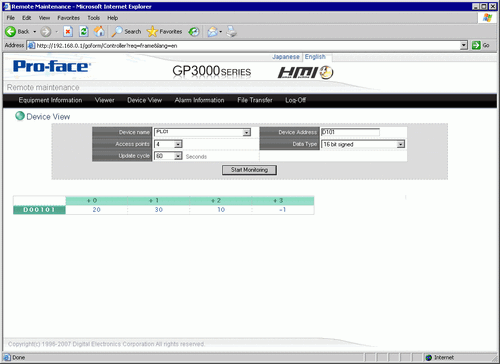Open the Tools menu

pyautogui.click(x=94, y=18)
